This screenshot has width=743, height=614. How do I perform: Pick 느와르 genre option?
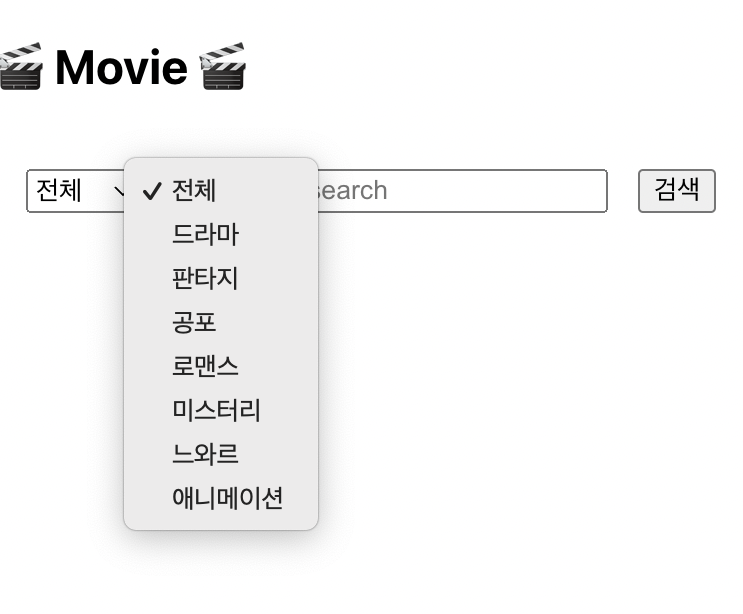(221, 453)
